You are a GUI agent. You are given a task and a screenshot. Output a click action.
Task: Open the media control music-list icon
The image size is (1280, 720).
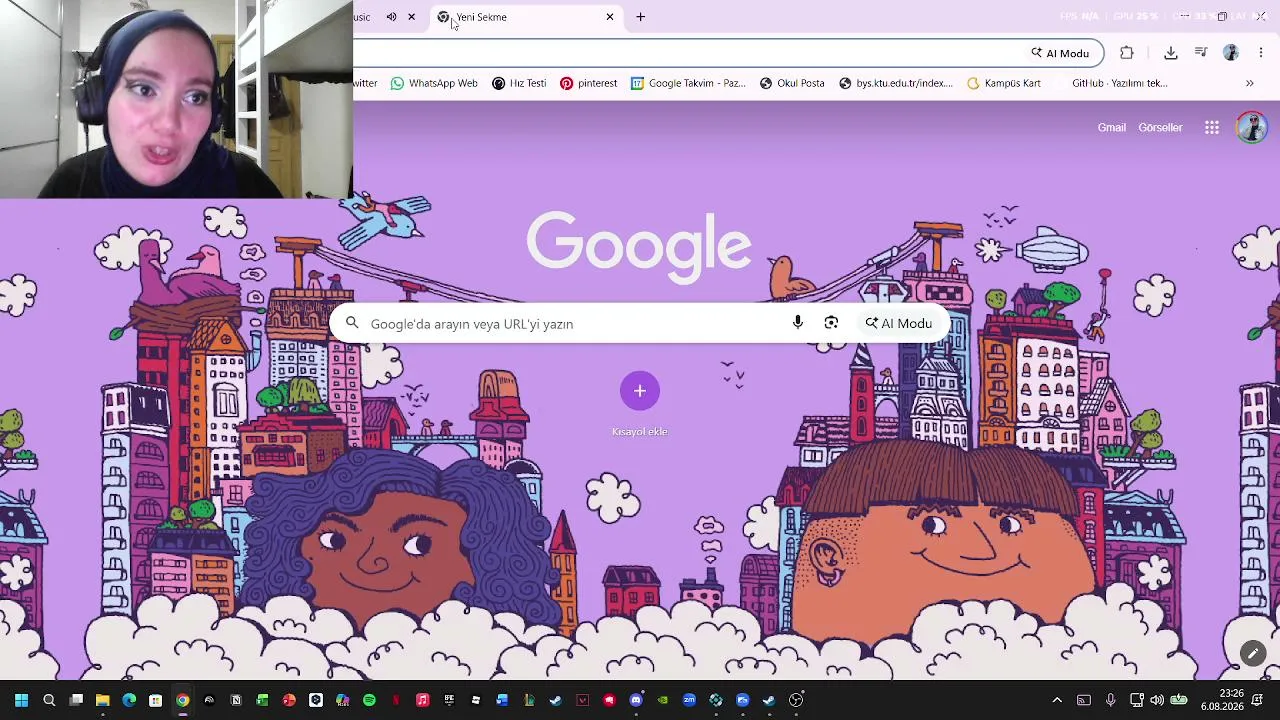pos(1201,53)
